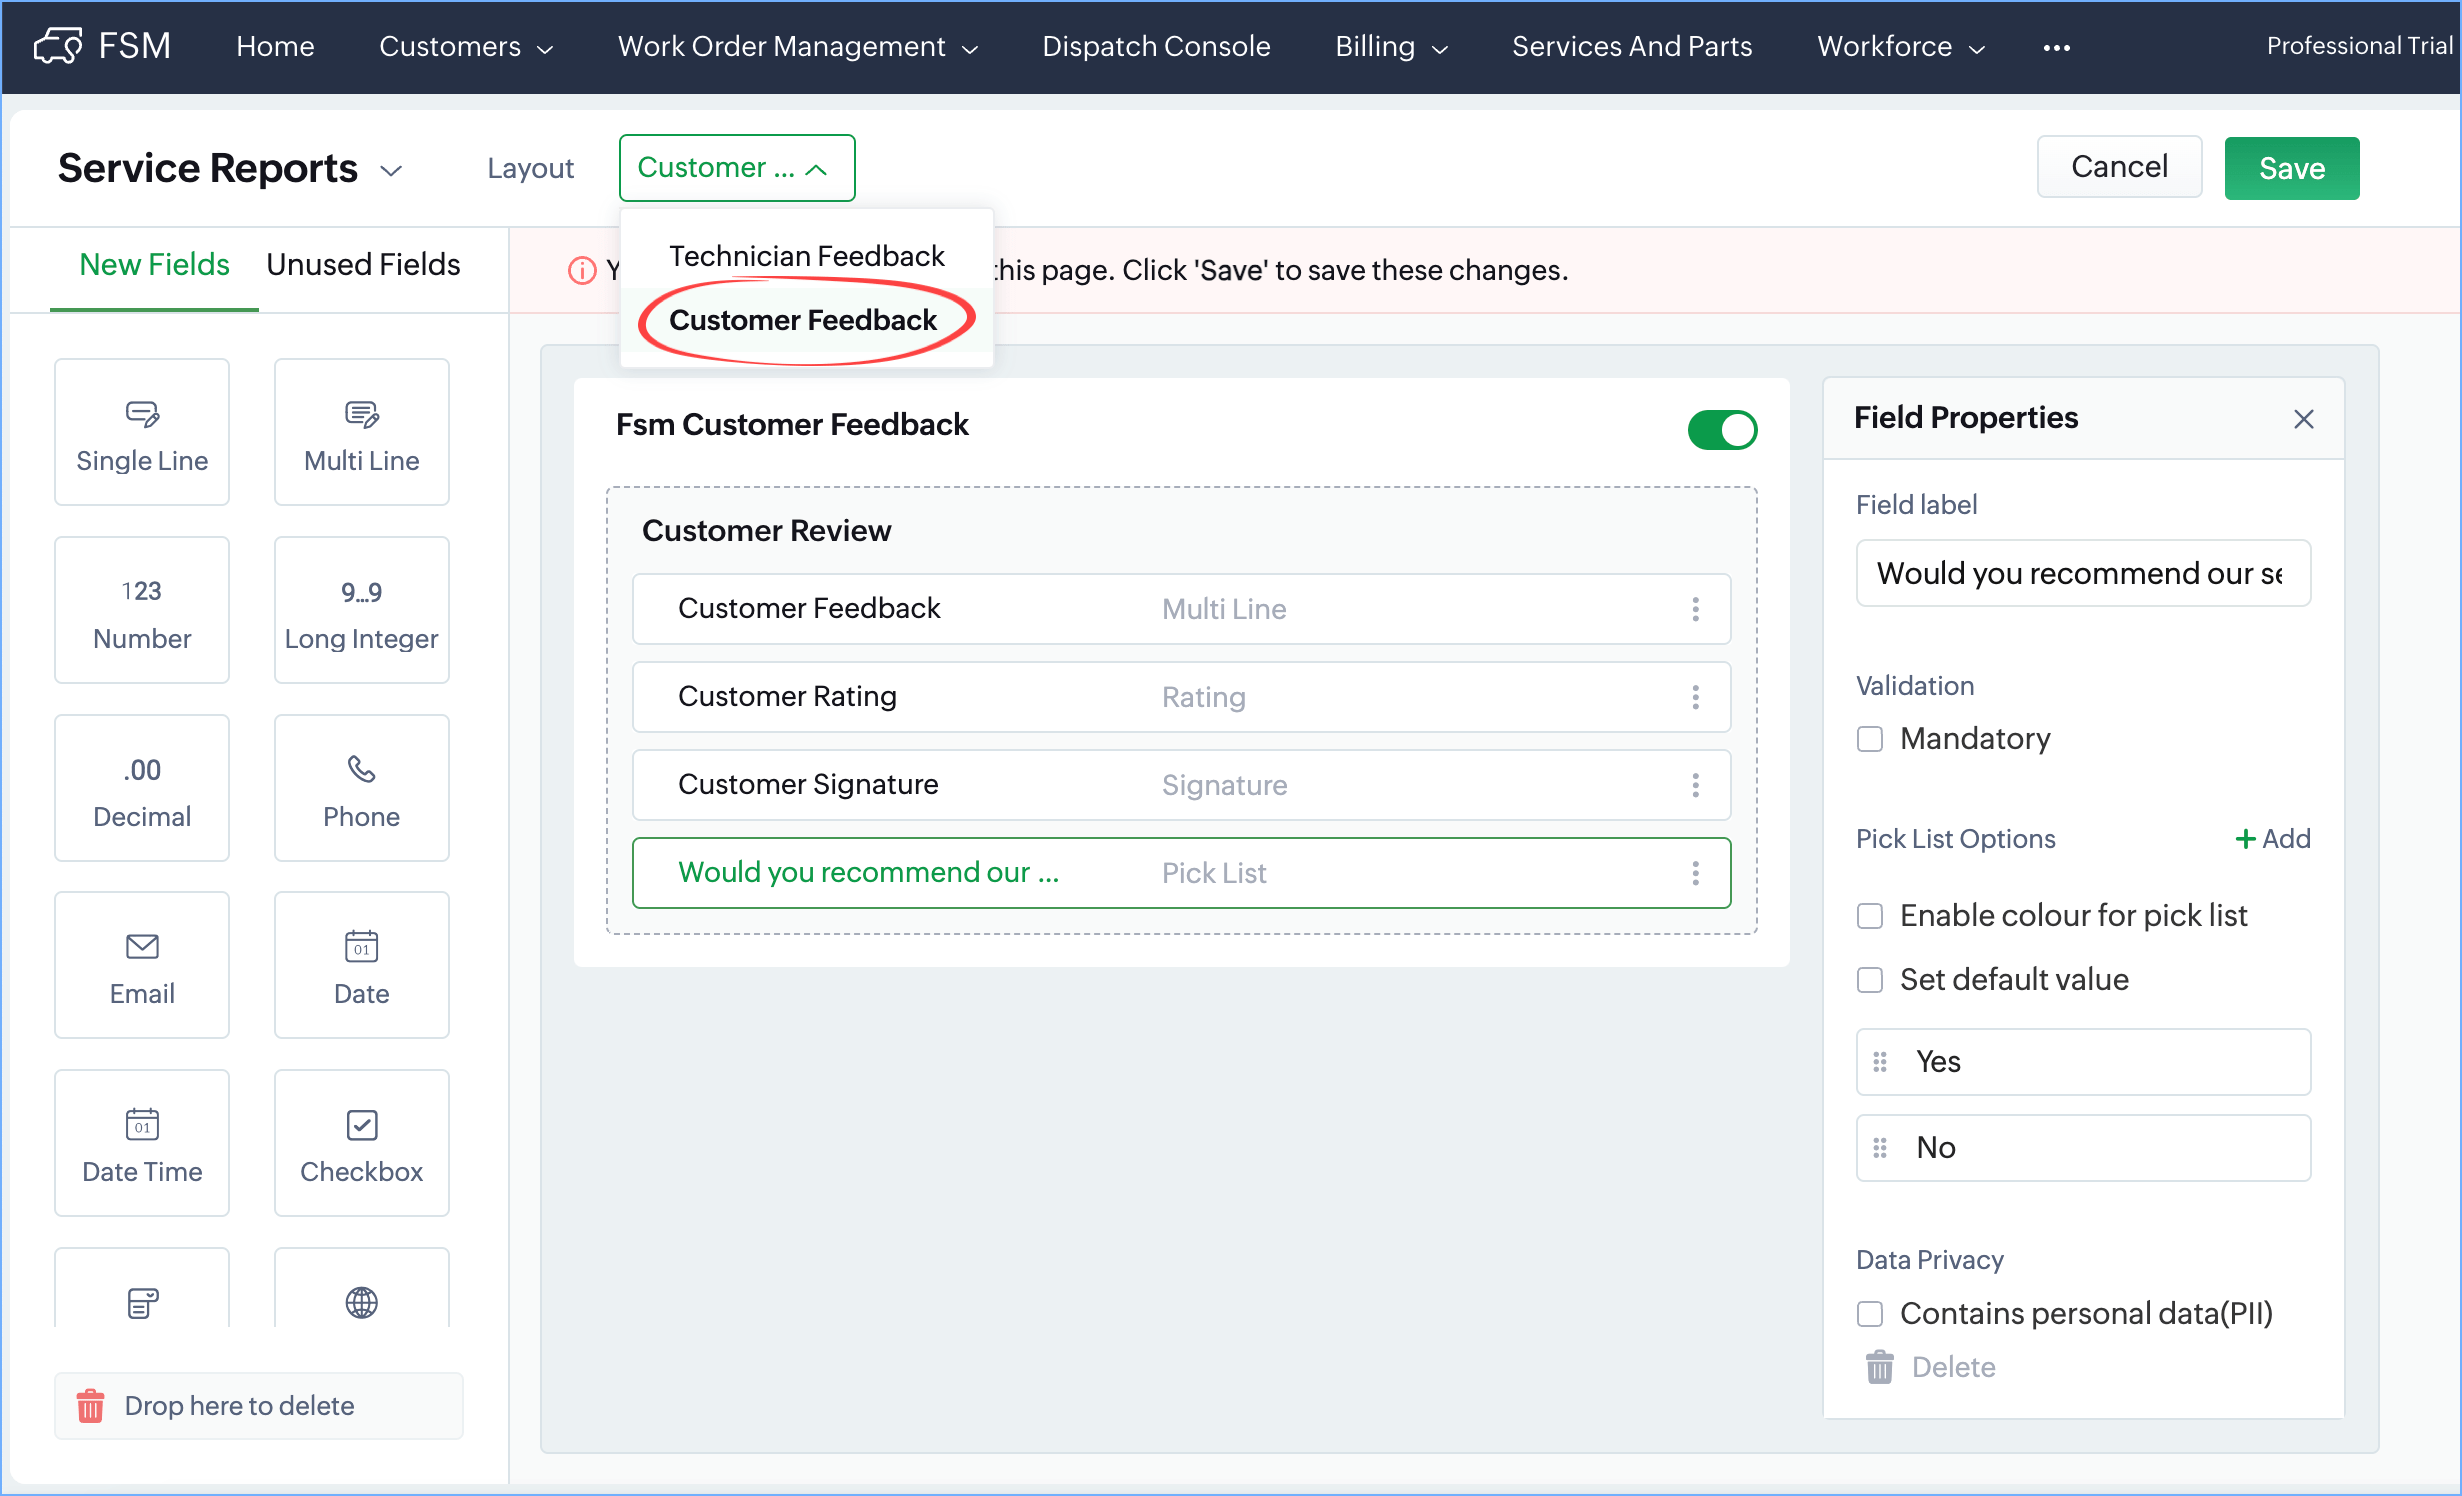
Task: Click into the Field label input
Action: tap(2082, 573)
